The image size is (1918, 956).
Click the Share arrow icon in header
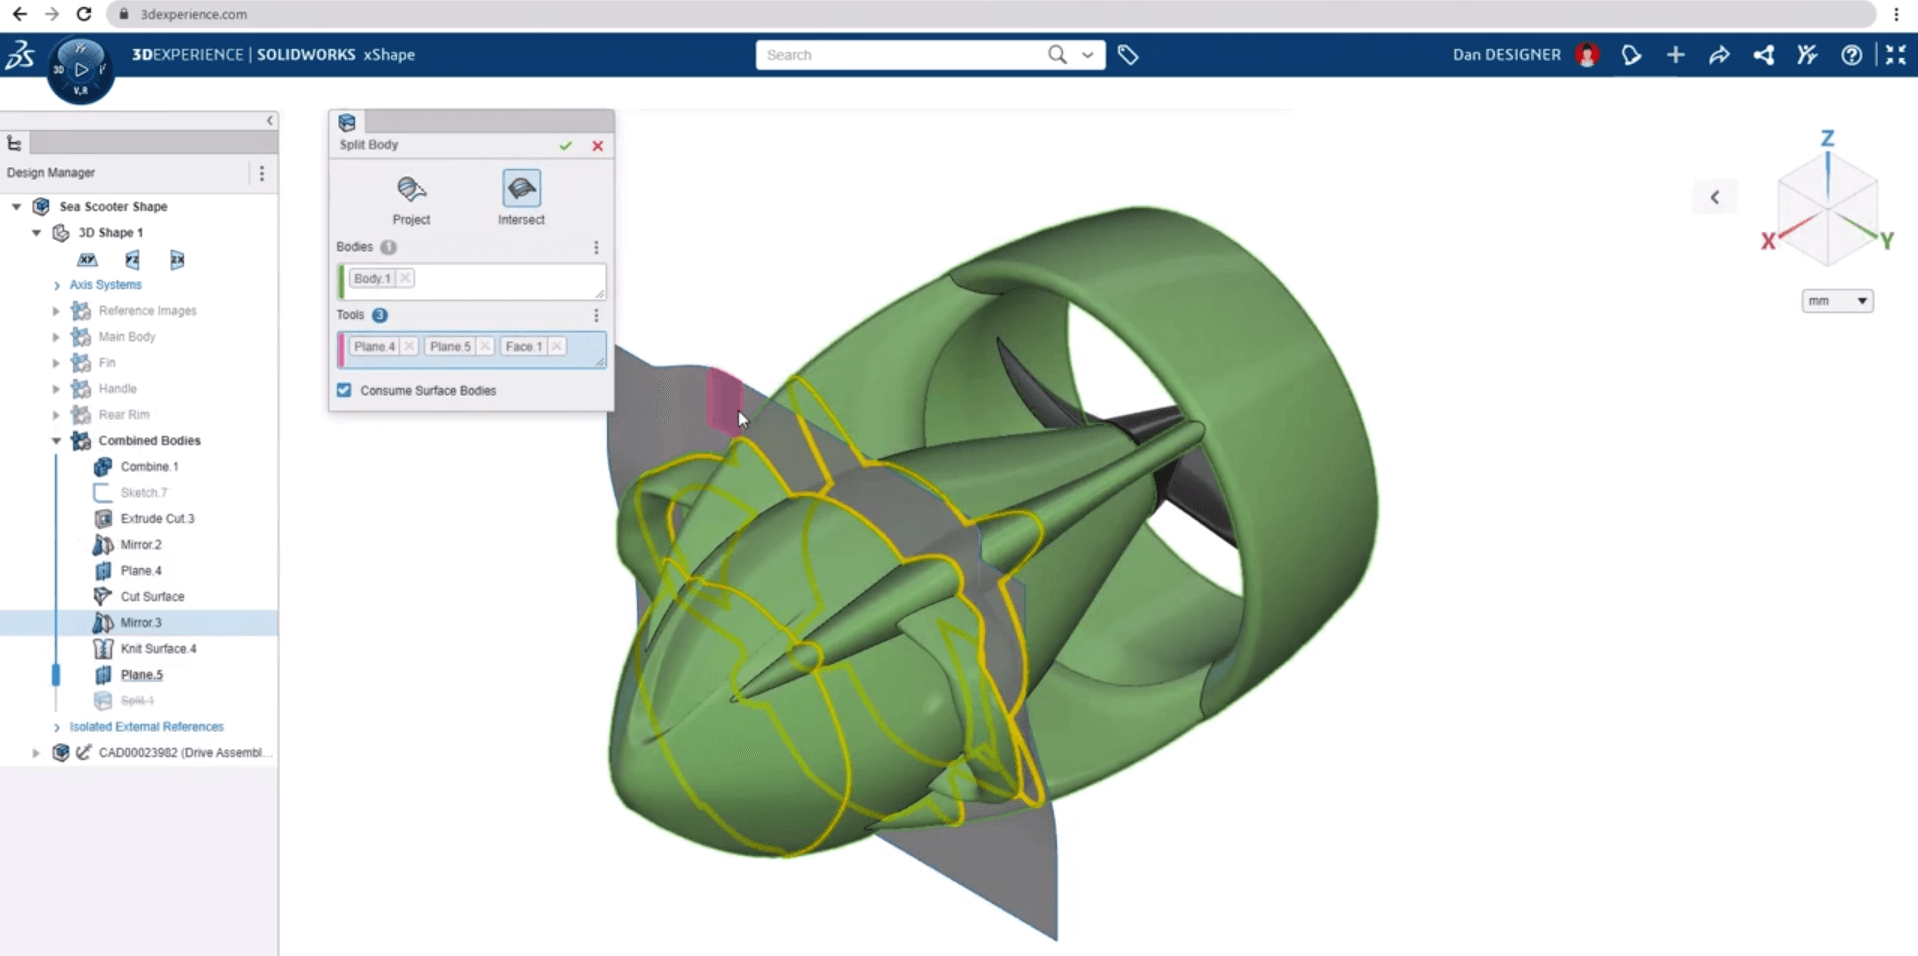(1719, 55)
